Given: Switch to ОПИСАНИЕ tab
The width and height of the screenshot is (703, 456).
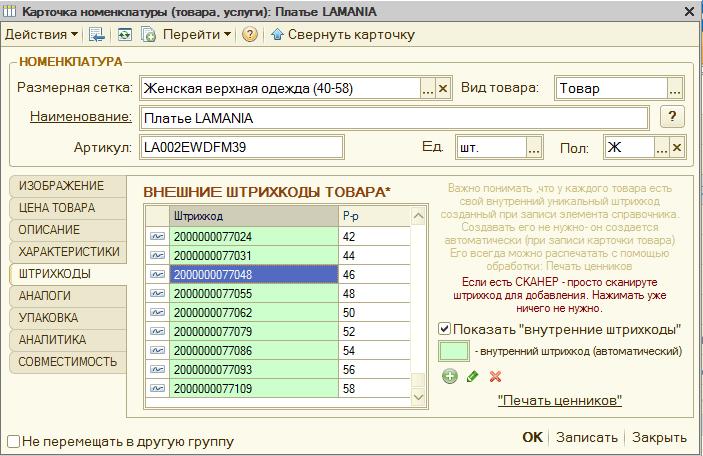Looking at the screenshot, I should [68, 230].
